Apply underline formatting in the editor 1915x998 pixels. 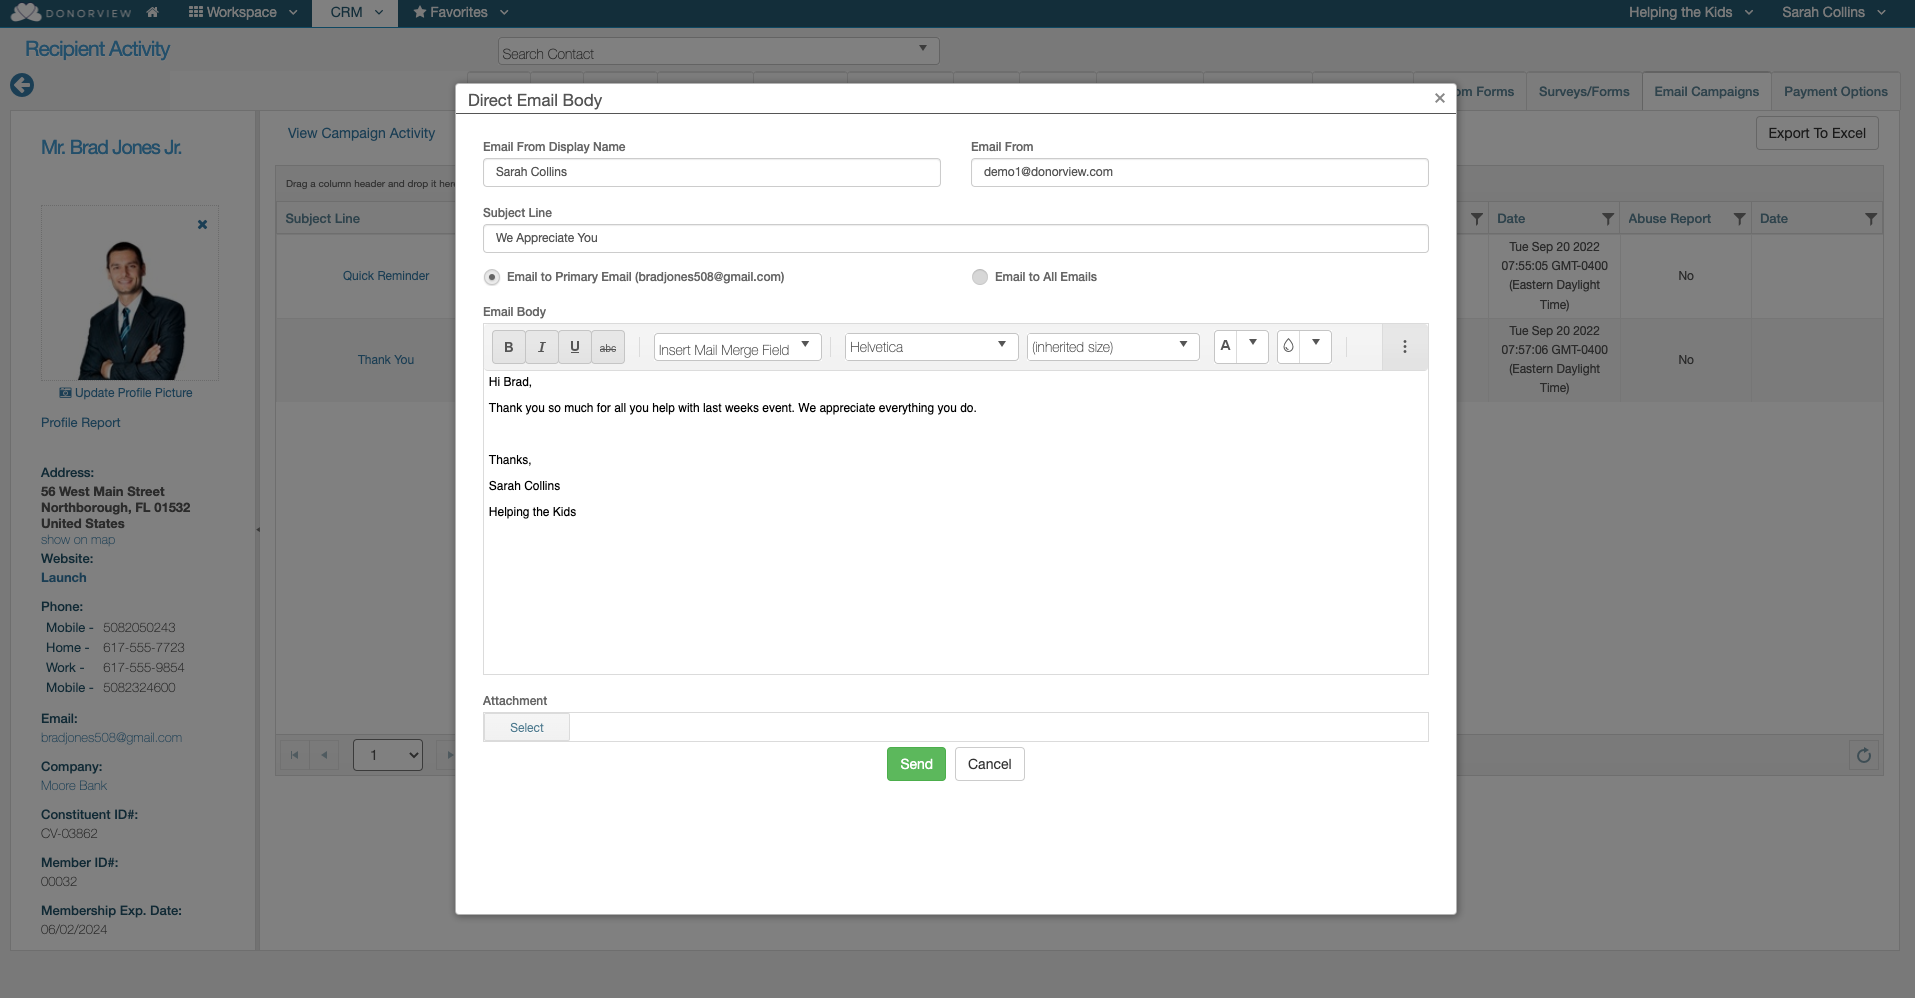(574, 347)
